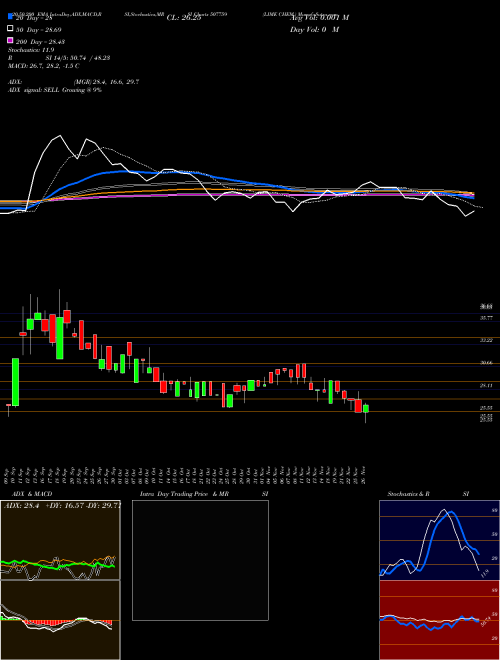
Task: Click the blue stochastics chart panel
Action: point(439,540)
